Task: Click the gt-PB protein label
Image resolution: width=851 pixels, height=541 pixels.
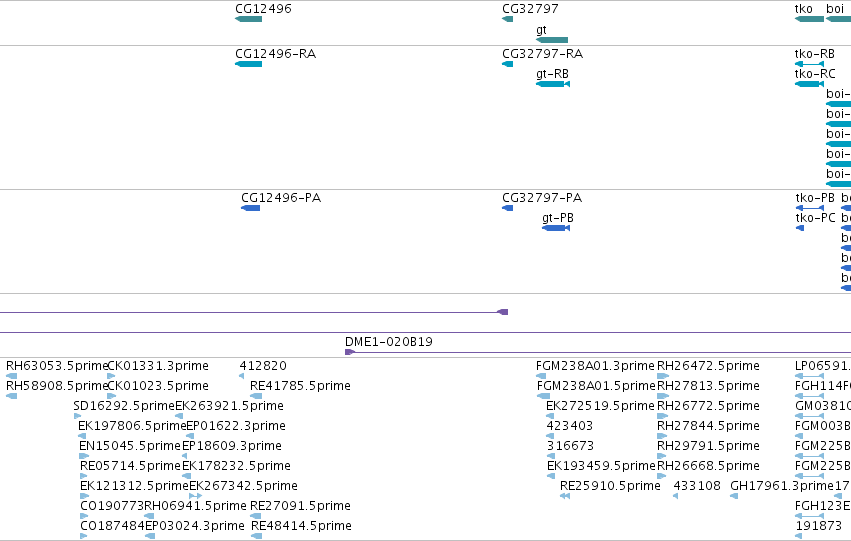Action: (558, 218)
